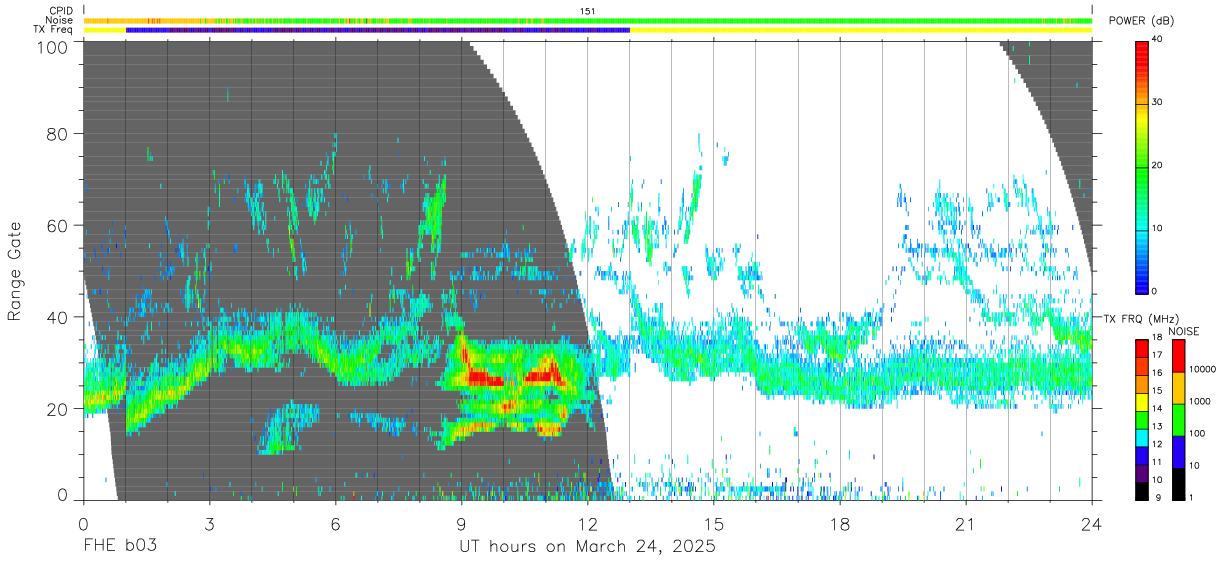Click the TX Freq row label
Viewport: 1228px width, 567px height.
click(52, 30)
